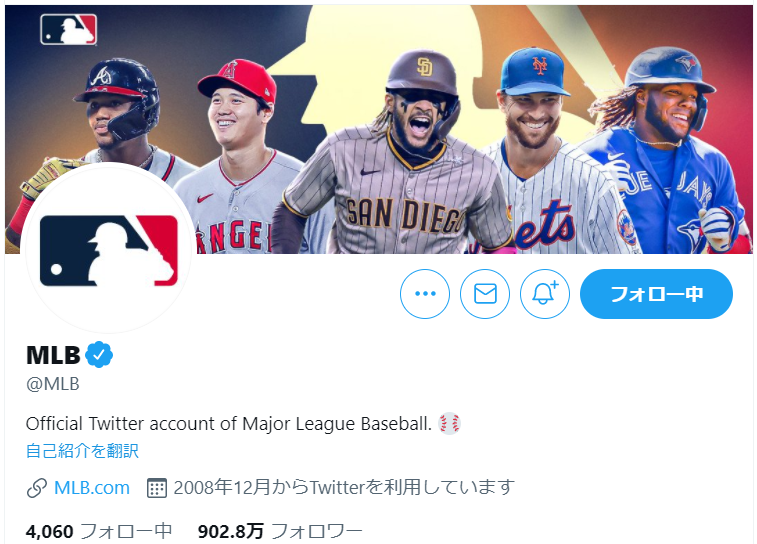Turn on notifications with the bell icon
The image size is (757, 544).
coord(545,293)
